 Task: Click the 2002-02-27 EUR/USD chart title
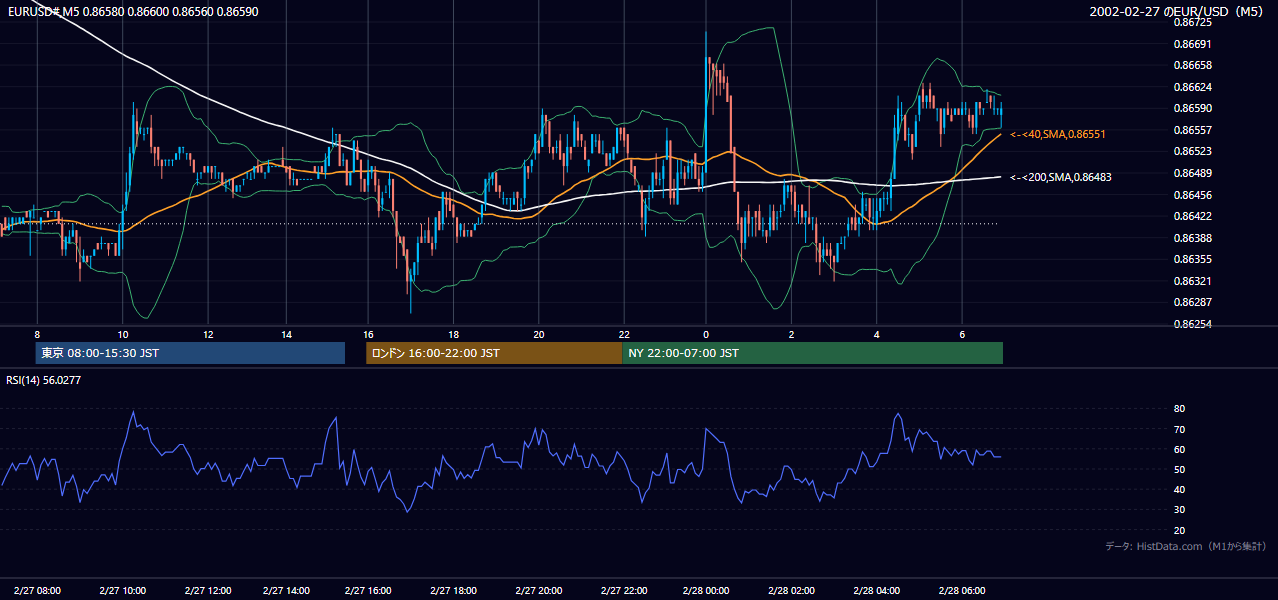click(x=1178, y=12)
